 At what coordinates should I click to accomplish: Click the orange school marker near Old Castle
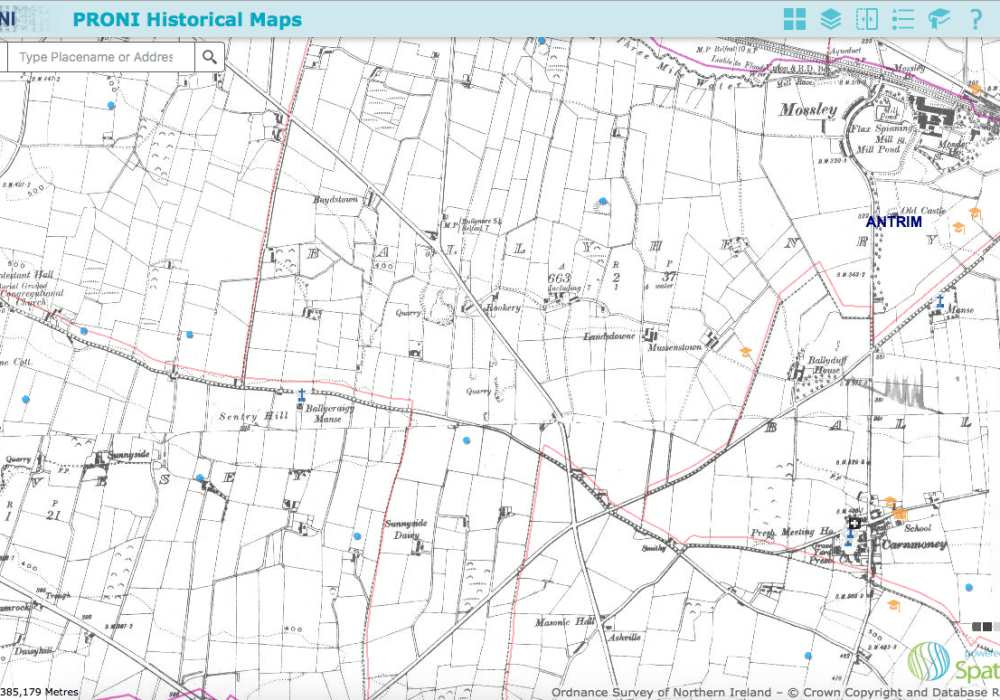pos(959,227)
